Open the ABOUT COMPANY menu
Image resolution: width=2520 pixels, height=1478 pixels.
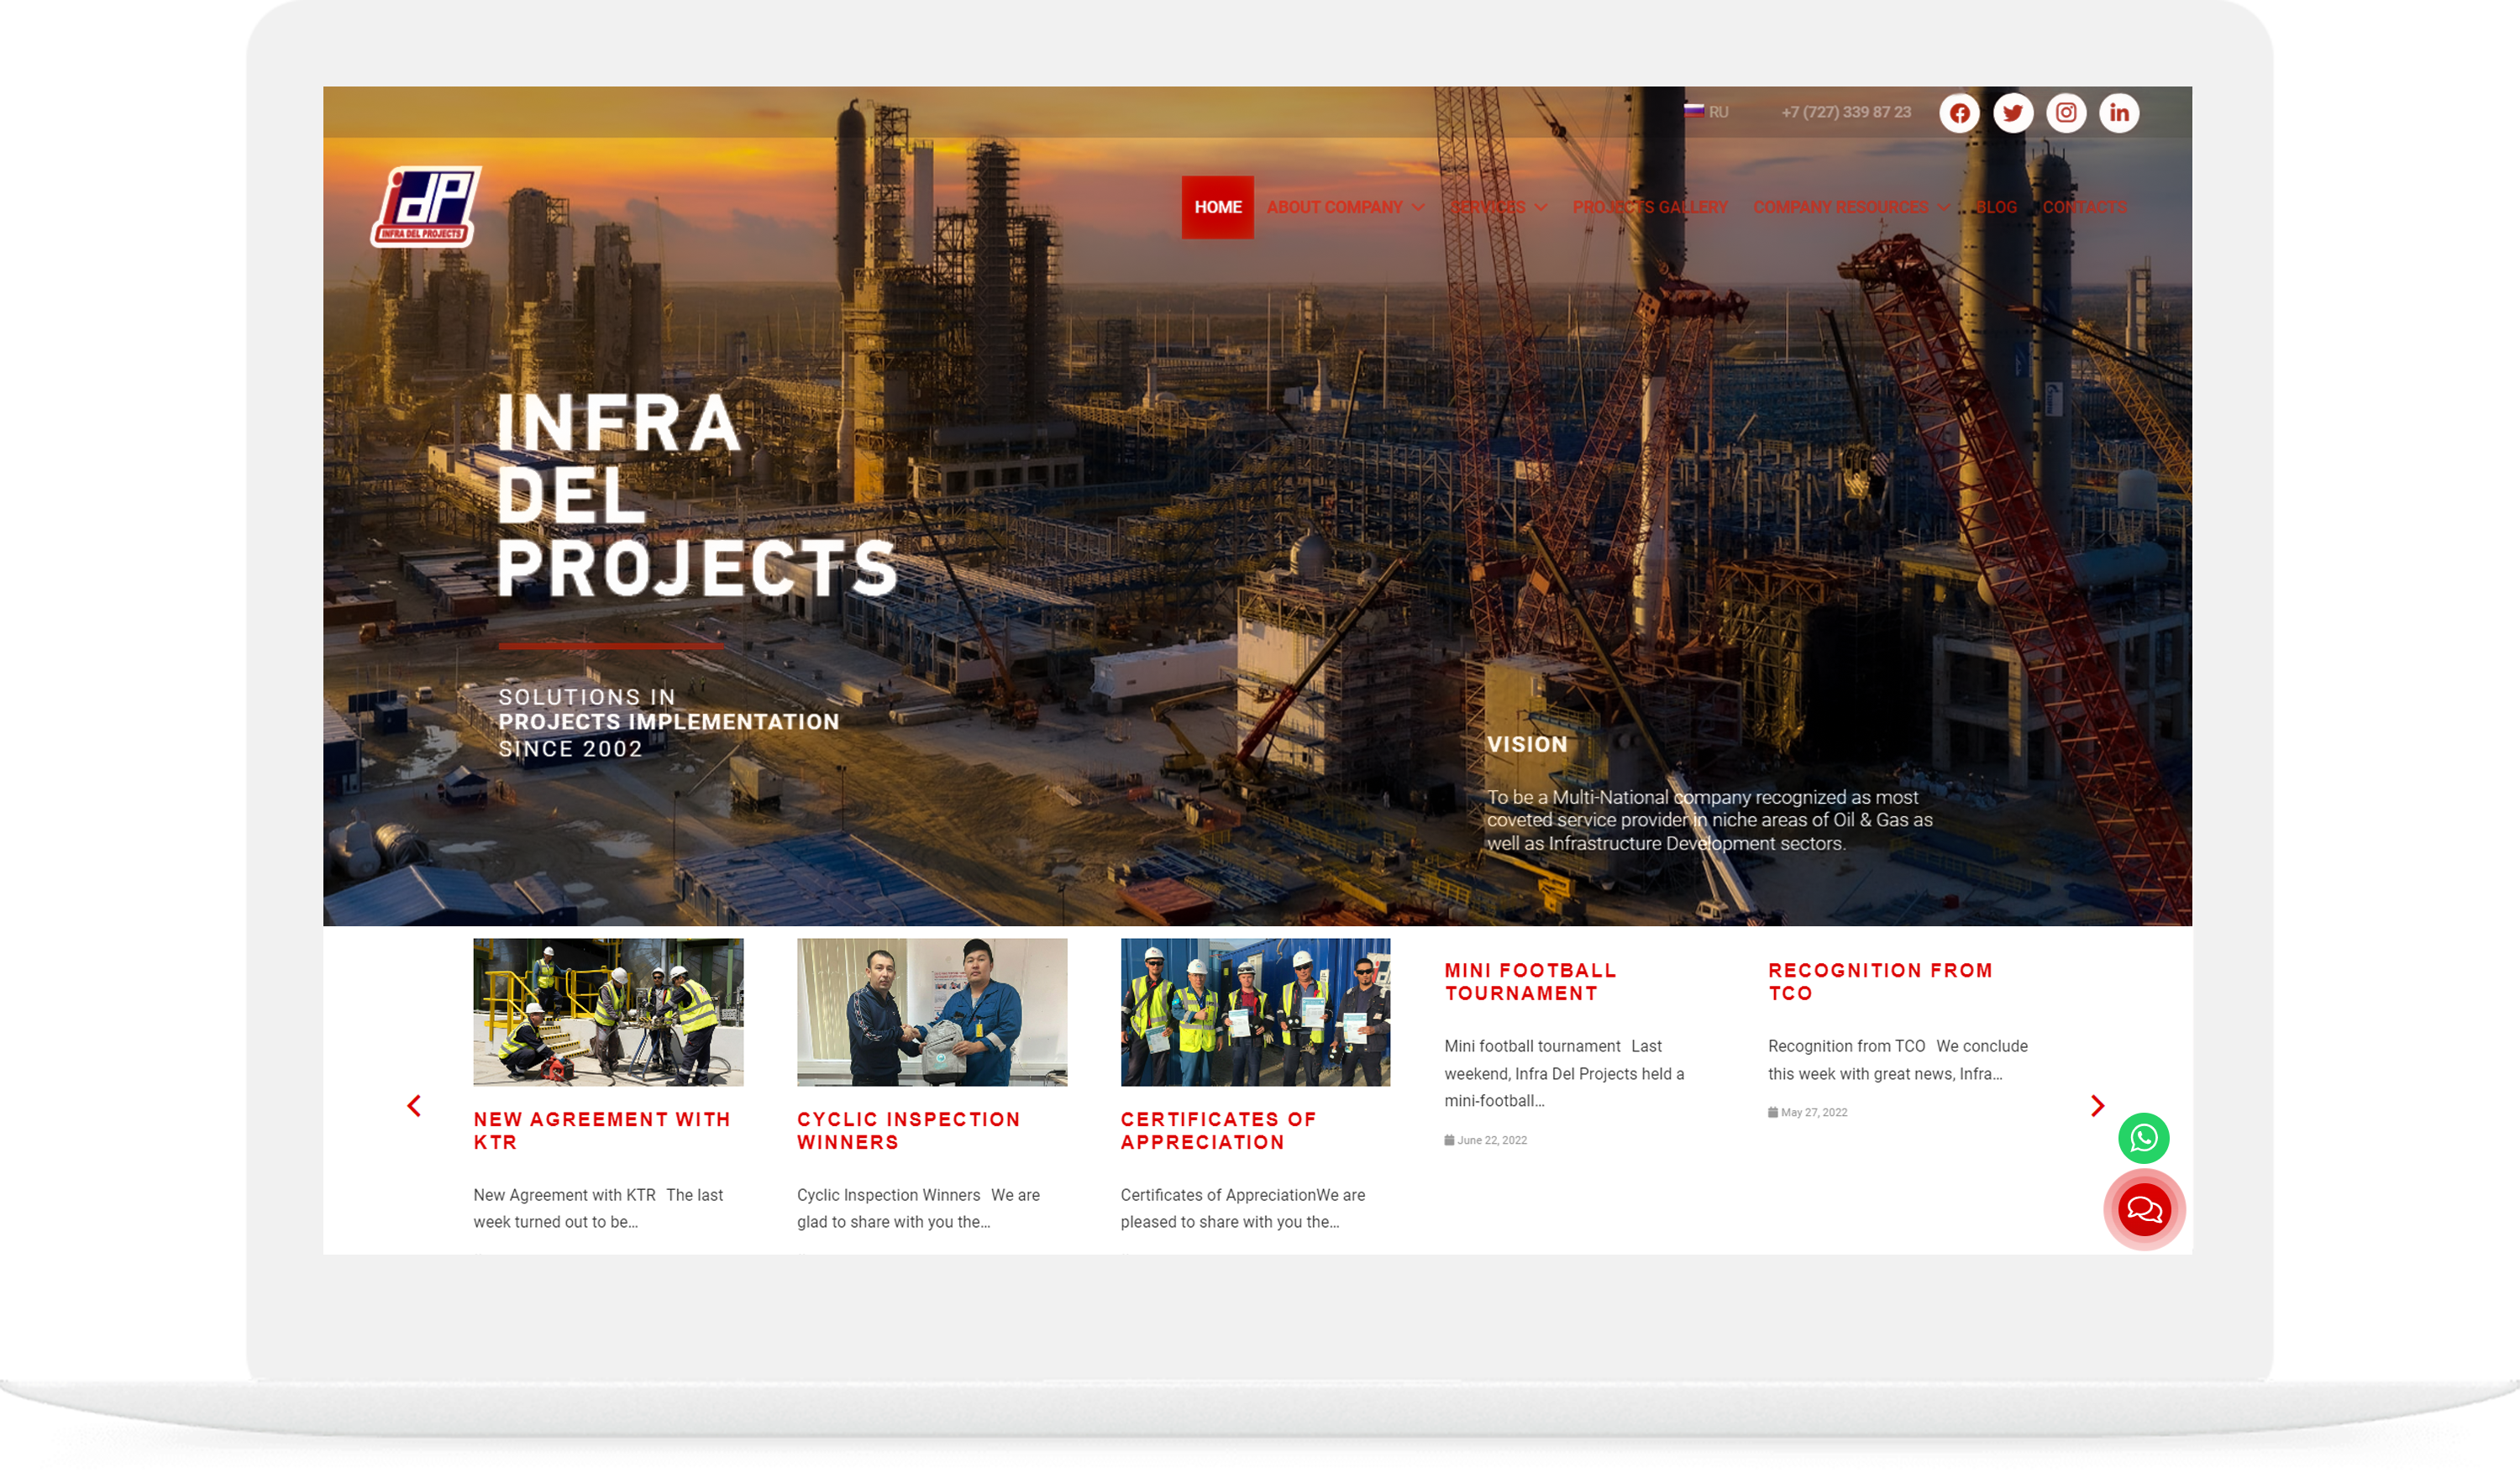1334,207
